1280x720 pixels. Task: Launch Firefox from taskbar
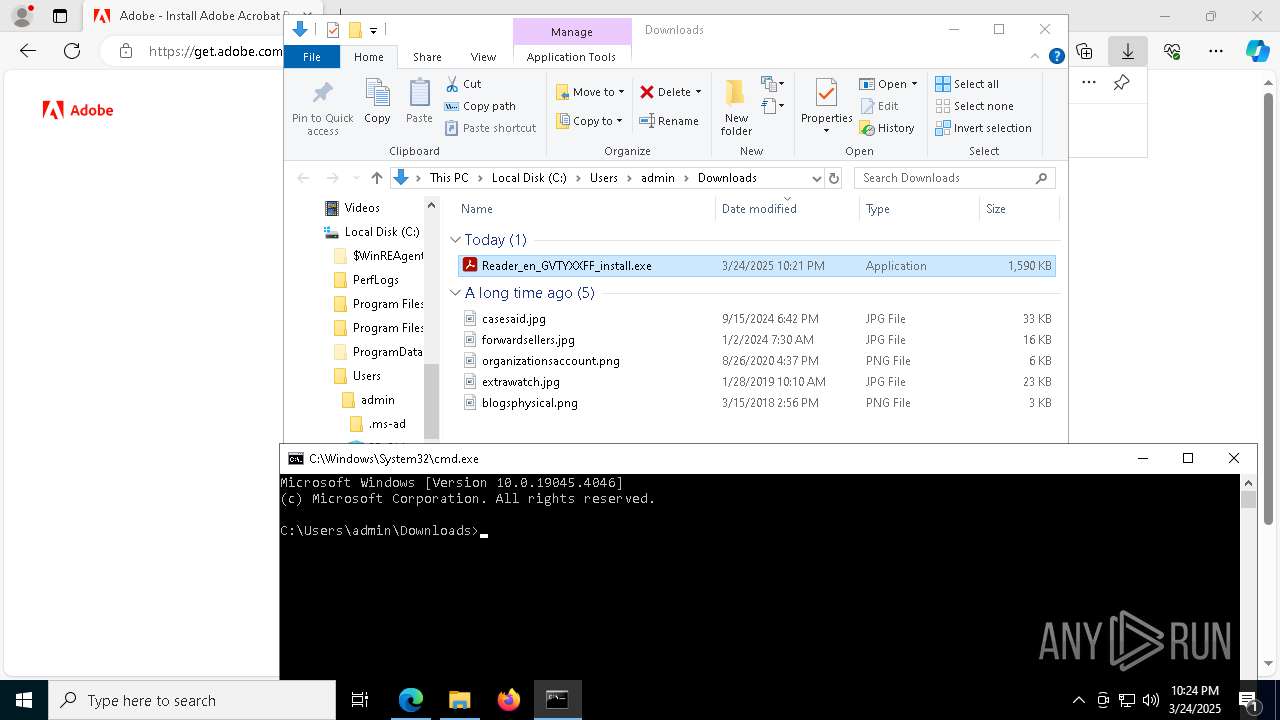click(508, 701)
